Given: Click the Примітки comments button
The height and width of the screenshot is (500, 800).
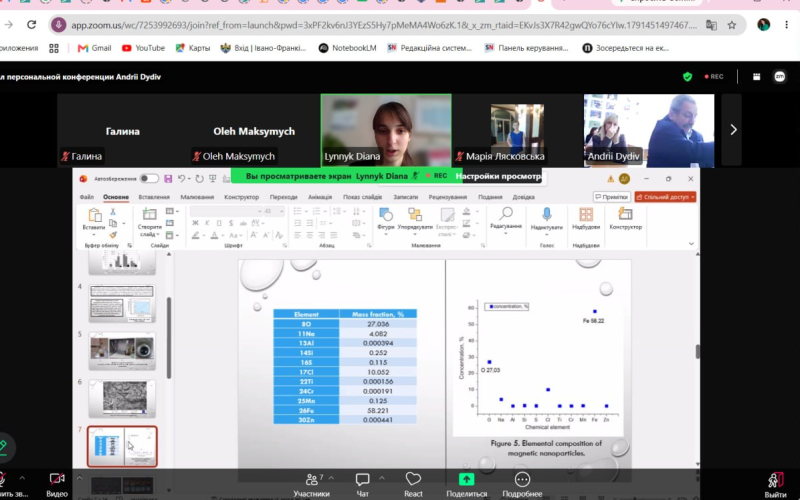Looking at the screenshot, I should (612, 197).
